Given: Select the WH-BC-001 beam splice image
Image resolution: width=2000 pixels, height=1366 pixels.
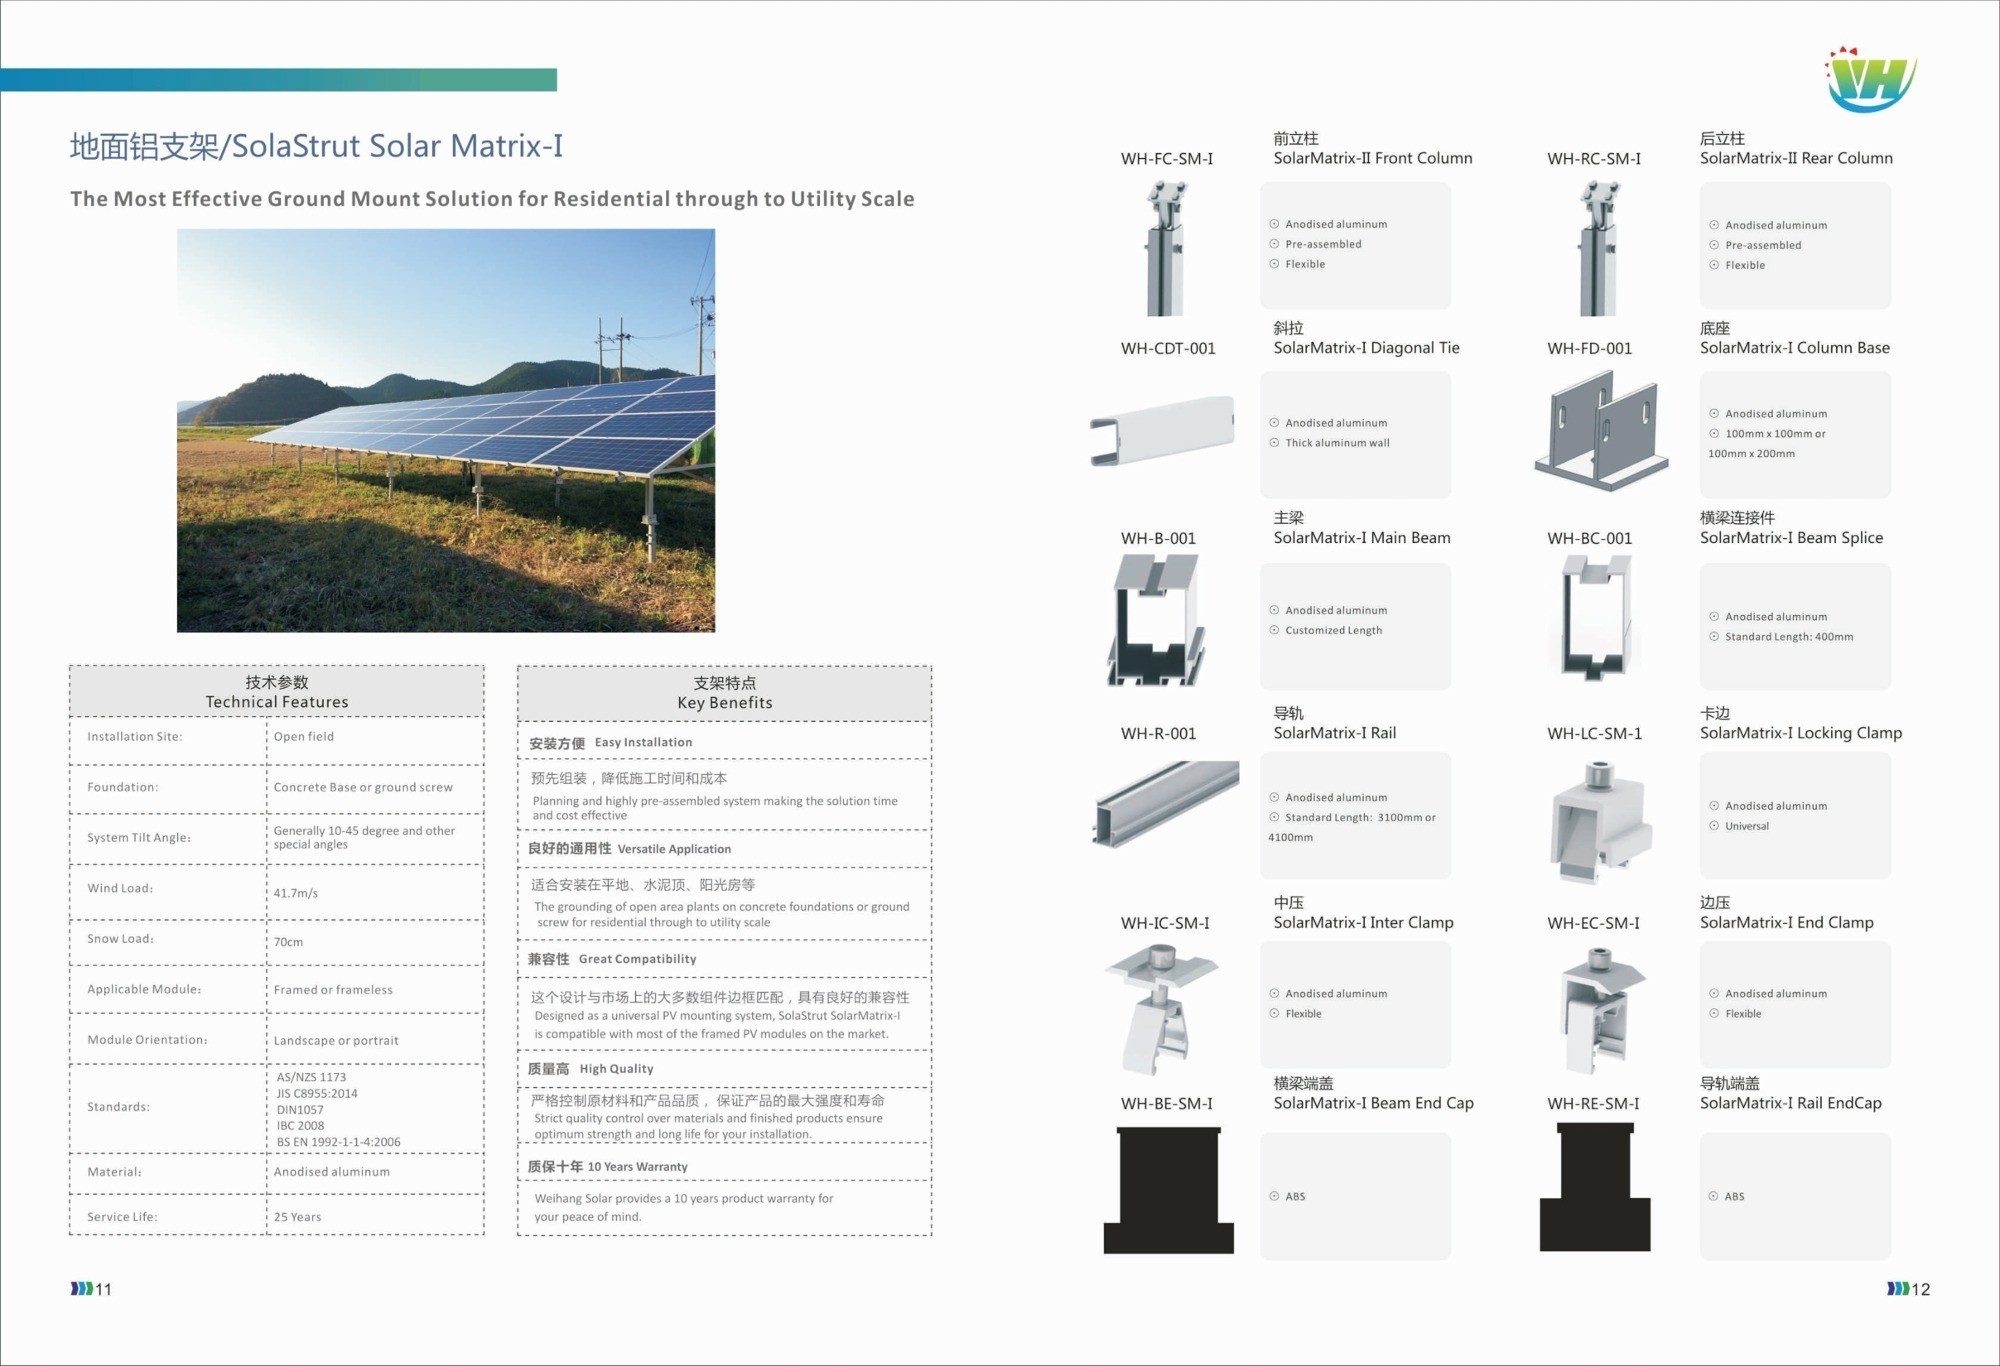Looking at the screenshot, I should [1596, 617].
